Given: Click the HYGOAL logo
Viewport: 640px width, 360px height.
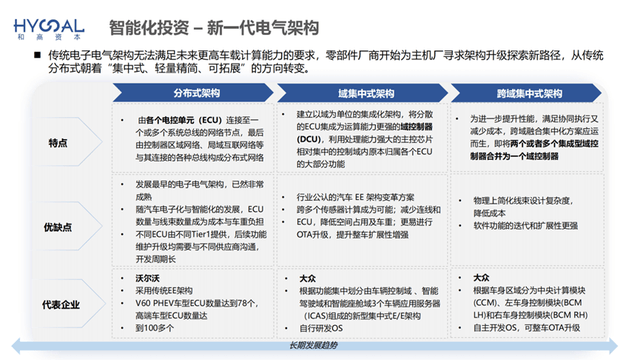Looking at the screenshot, I should pos(49,29).
